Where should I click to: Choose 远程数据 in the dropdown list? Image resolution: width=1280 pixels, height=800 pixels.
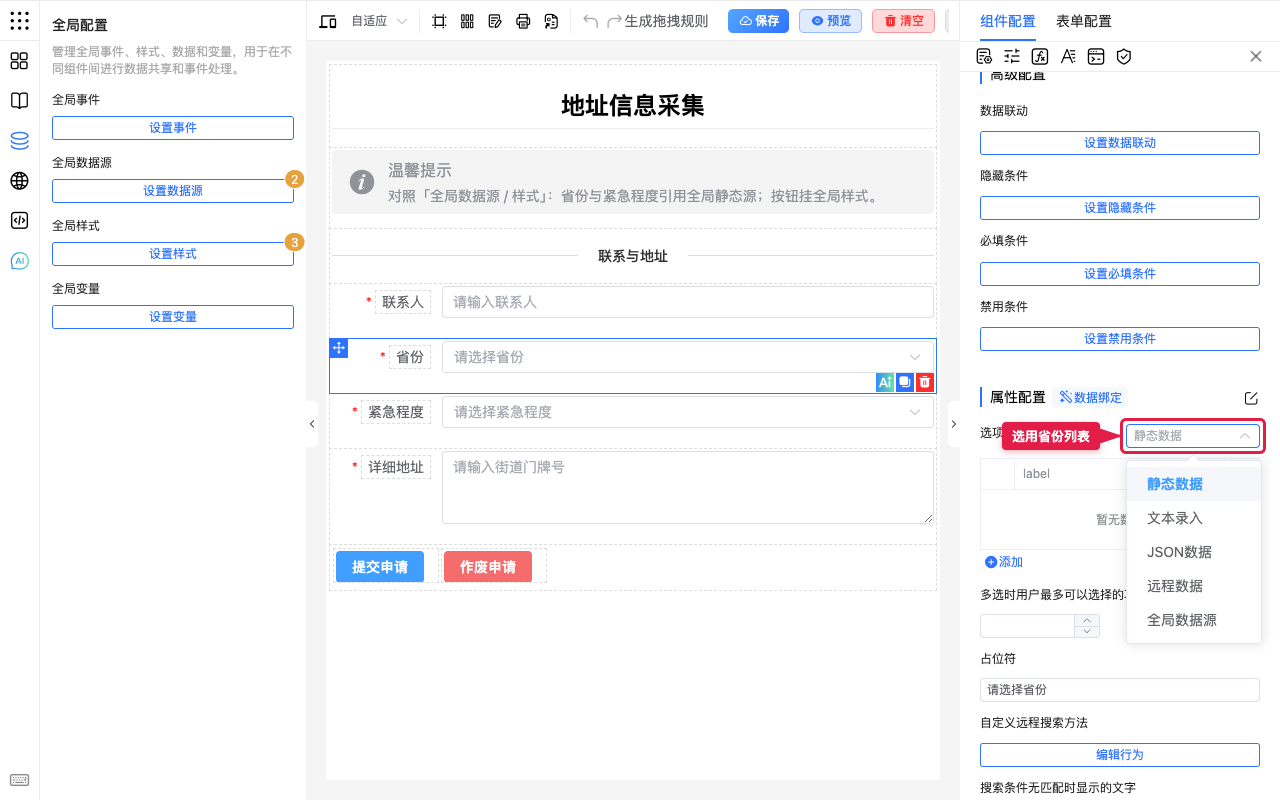tap(1193, 586)
